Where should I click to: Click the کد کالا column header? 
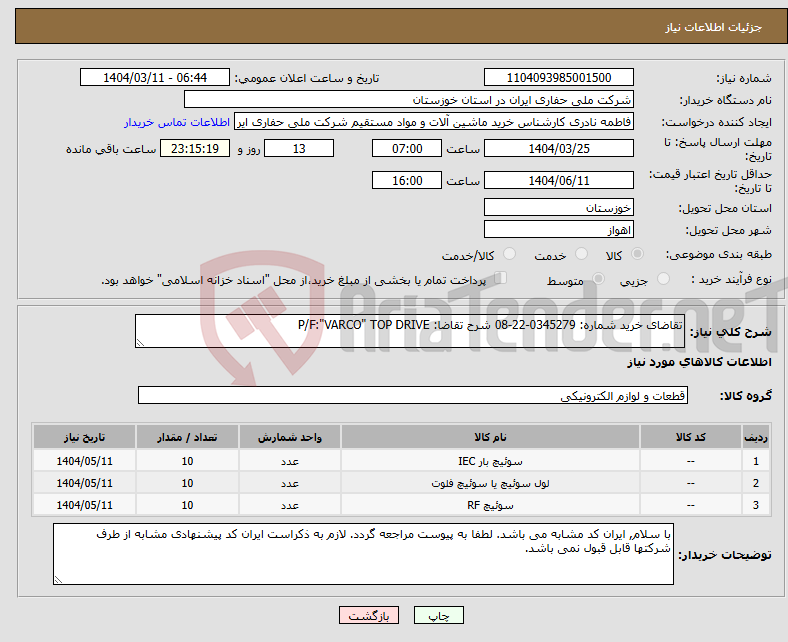tap(691, 436)
